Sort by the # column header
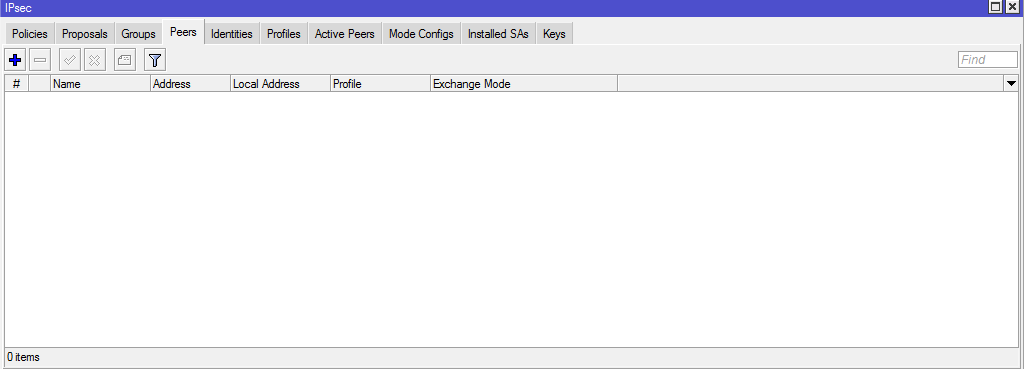Viewport: 1024px width, 369px height. (x=16, y=84)
